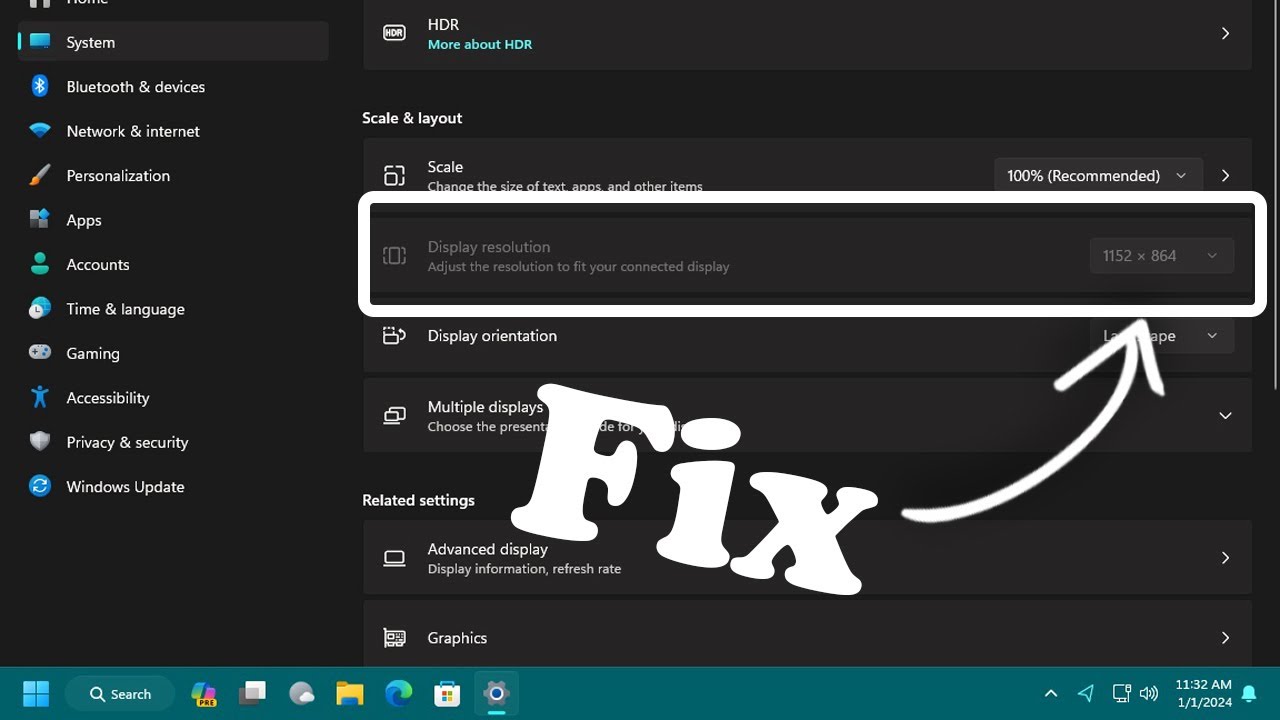Click the Advanced display monitor icon
1280x720 pixels.
[x=395, y=558]
